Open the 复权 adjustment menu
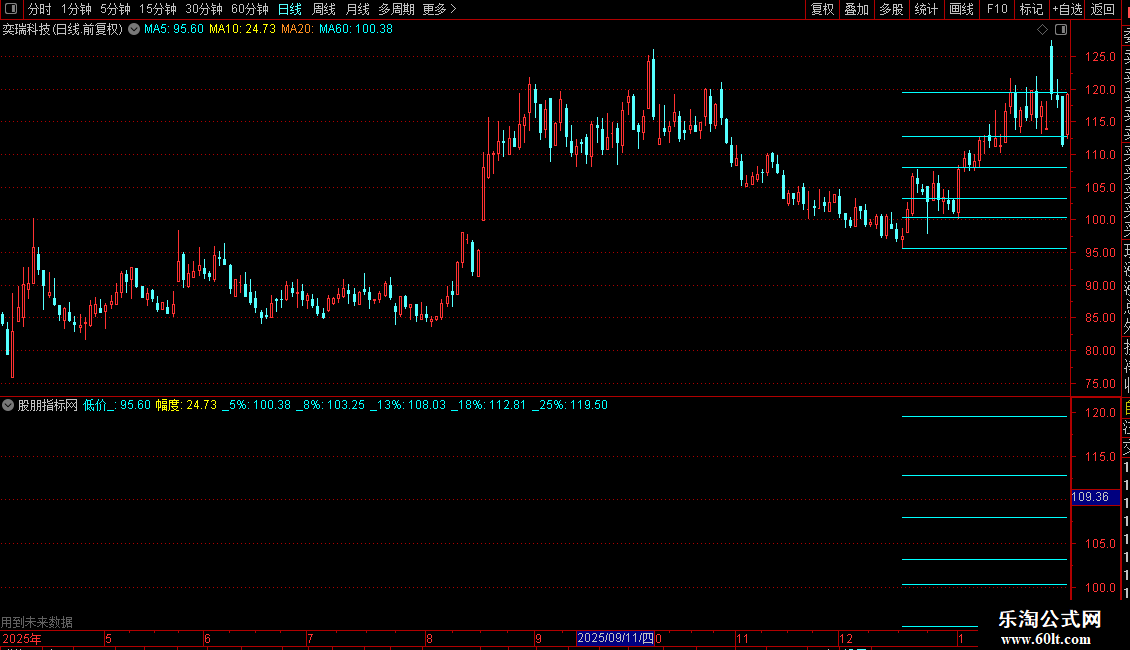This screenshot has height=650, width=1130. coord(822,9)
